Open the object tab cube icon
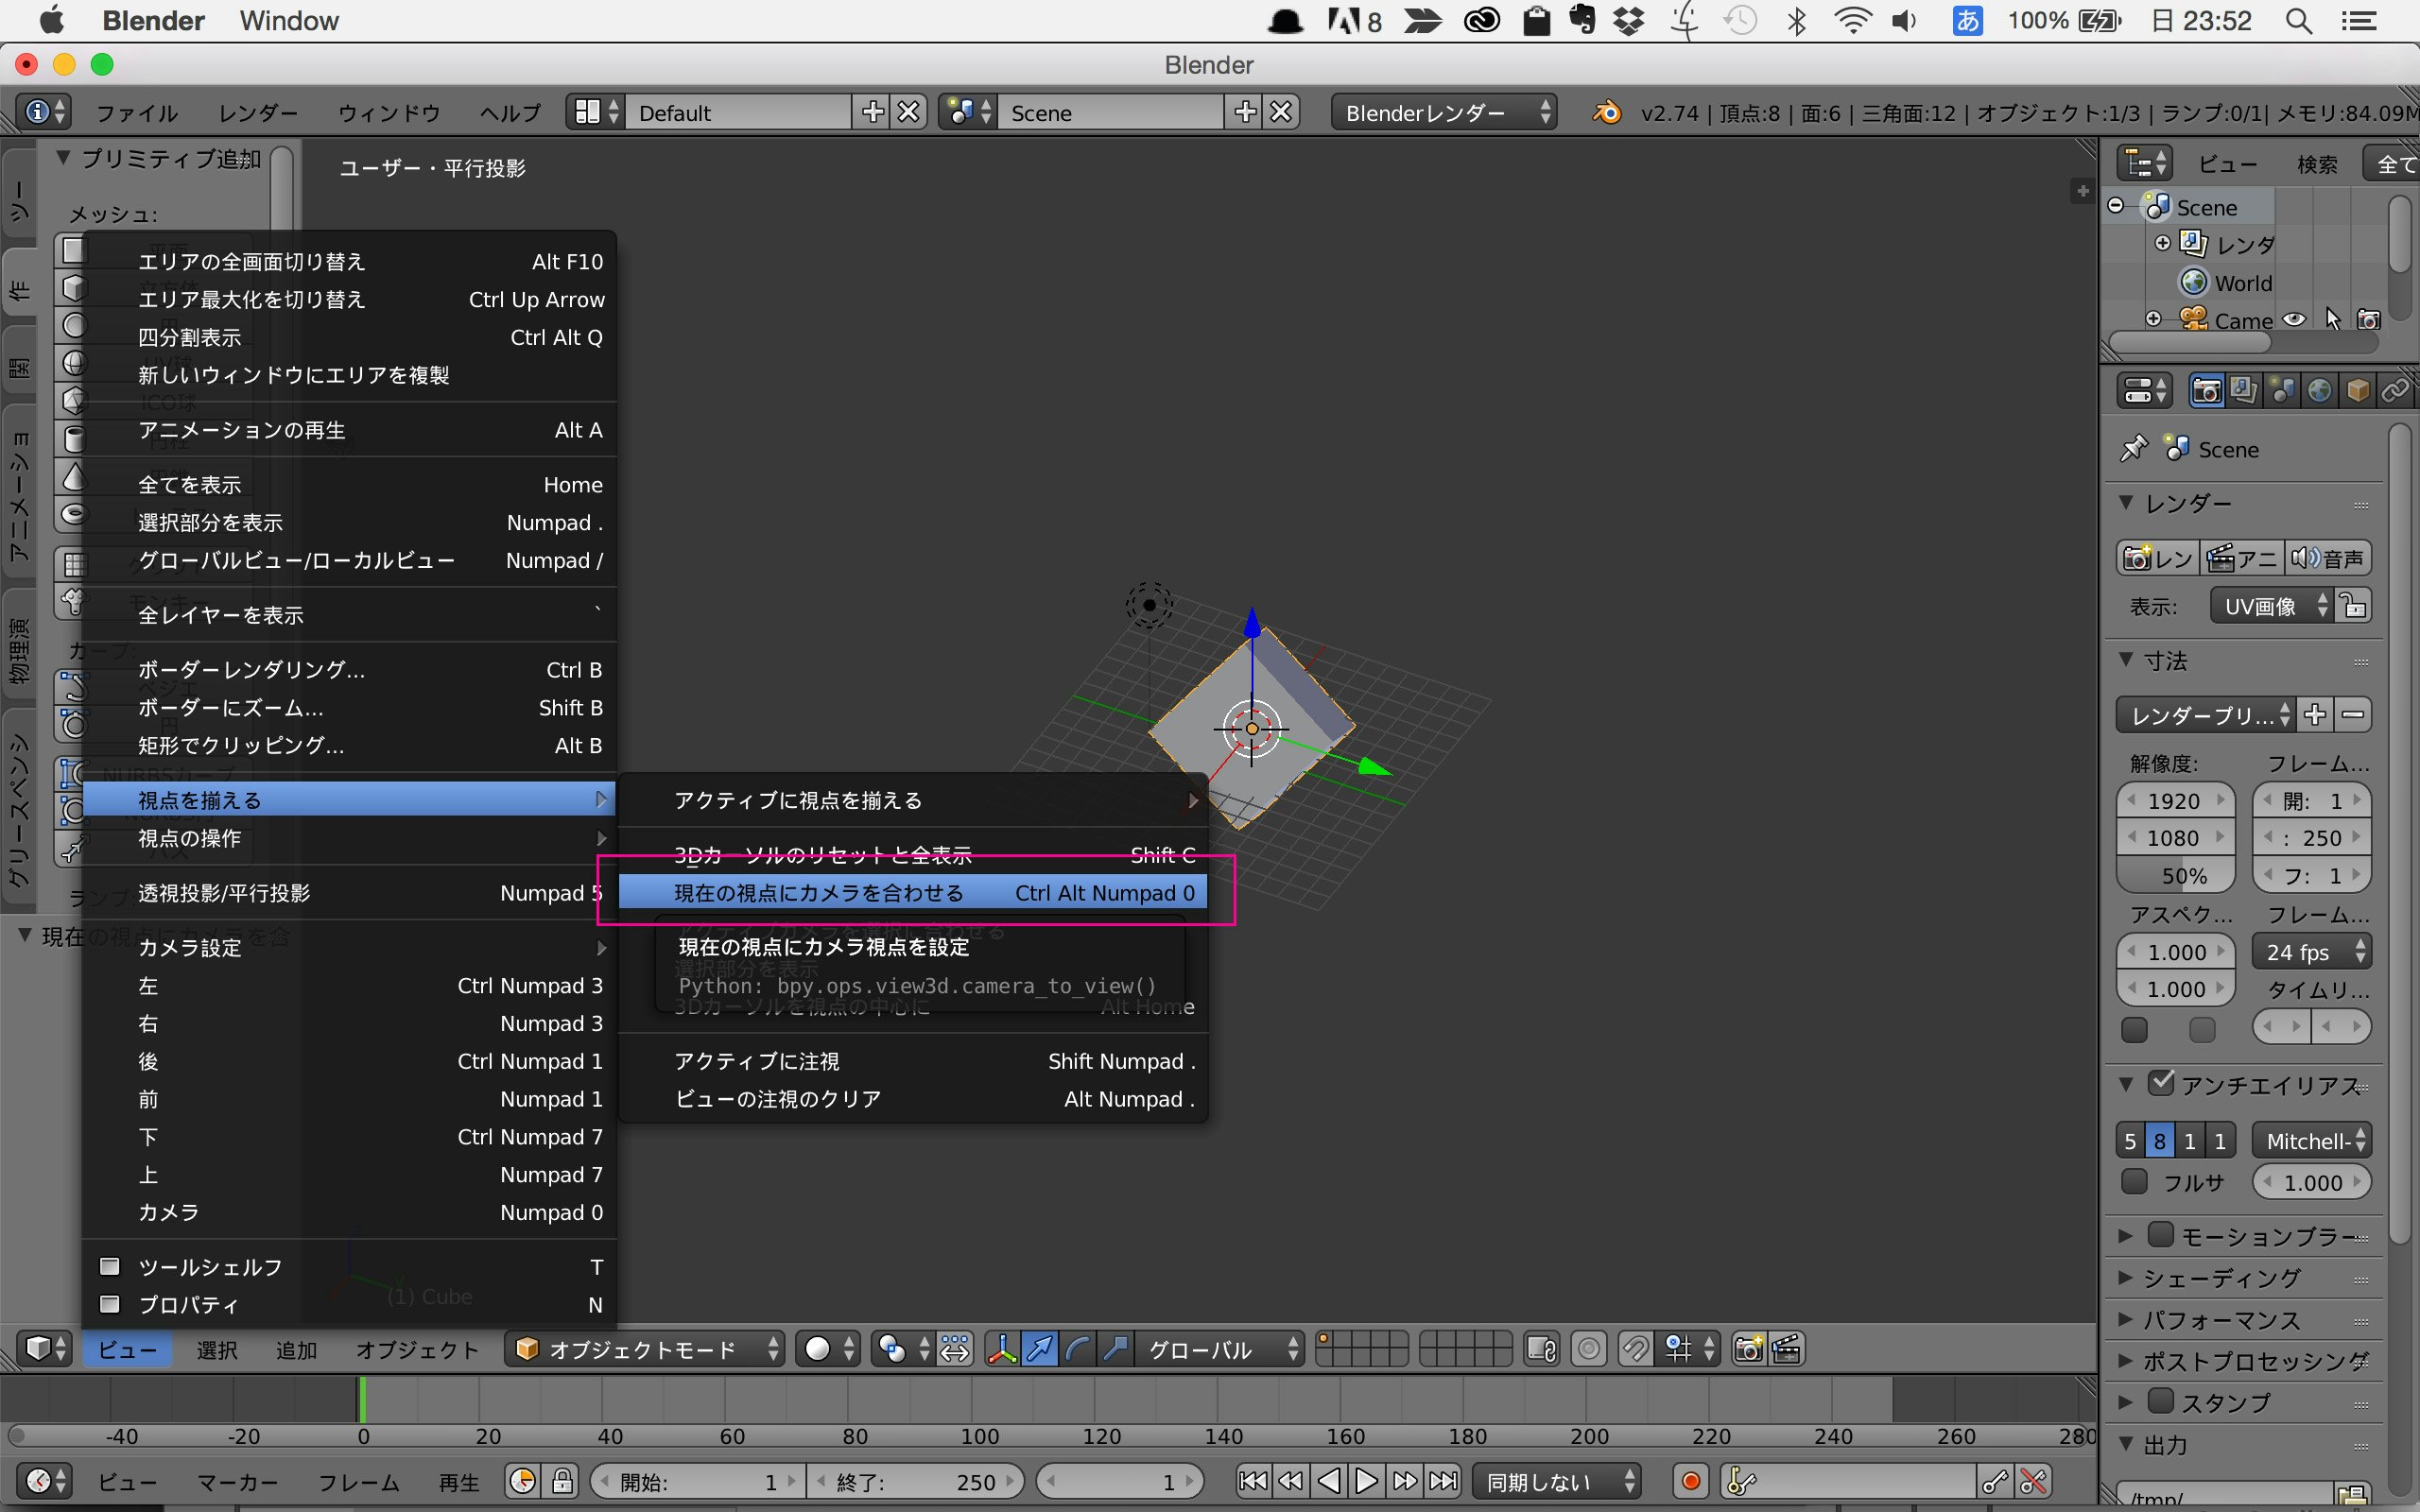Screen dimensions: 2420x1512 pyautogui.click(x=2357, y=390)
